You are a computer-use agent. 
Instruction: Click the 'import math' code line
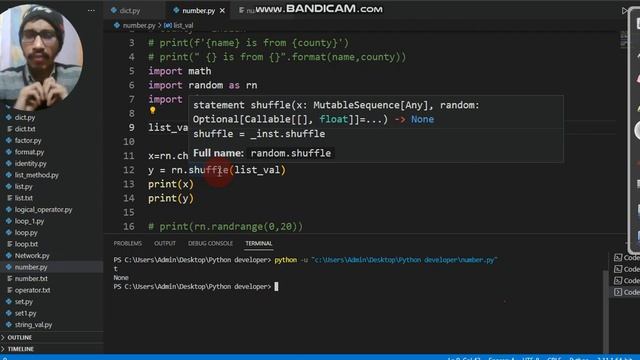click(180, 71)
